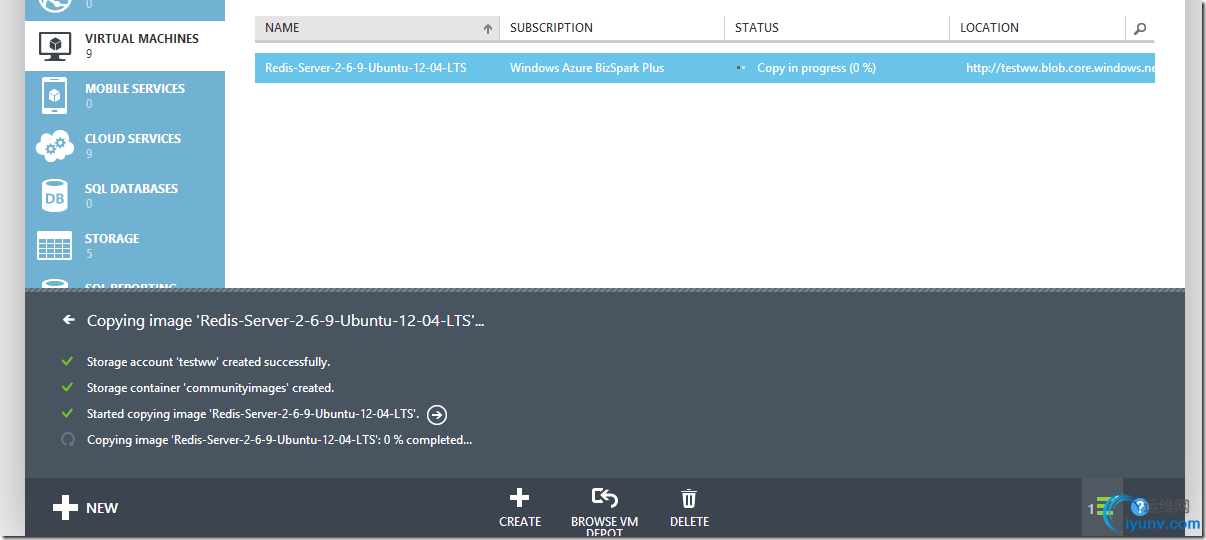Click the spinner beside 0 % completed message

pyautogui.click(x=68, y=439)
